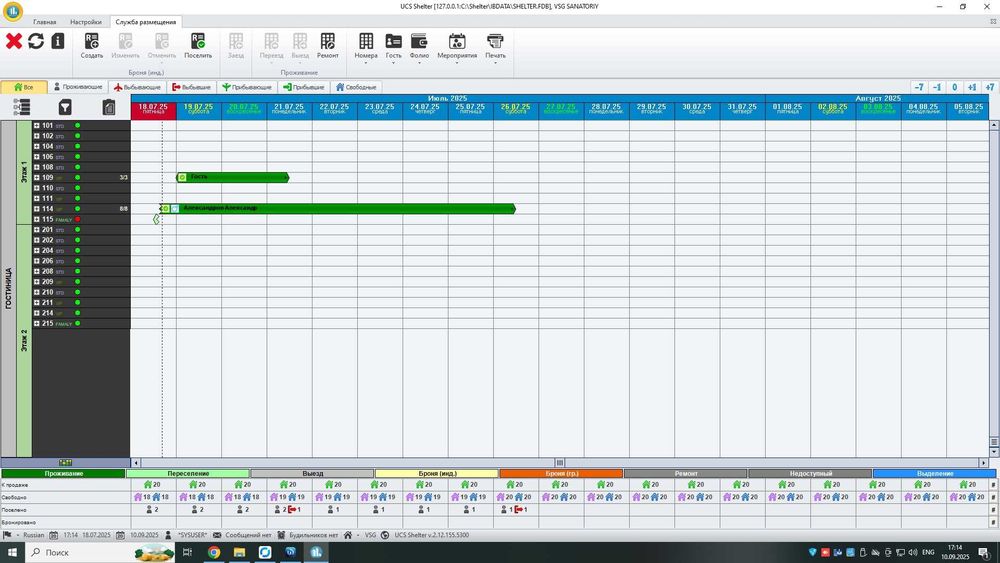Click the room card icon above the room list

(109, 107)
